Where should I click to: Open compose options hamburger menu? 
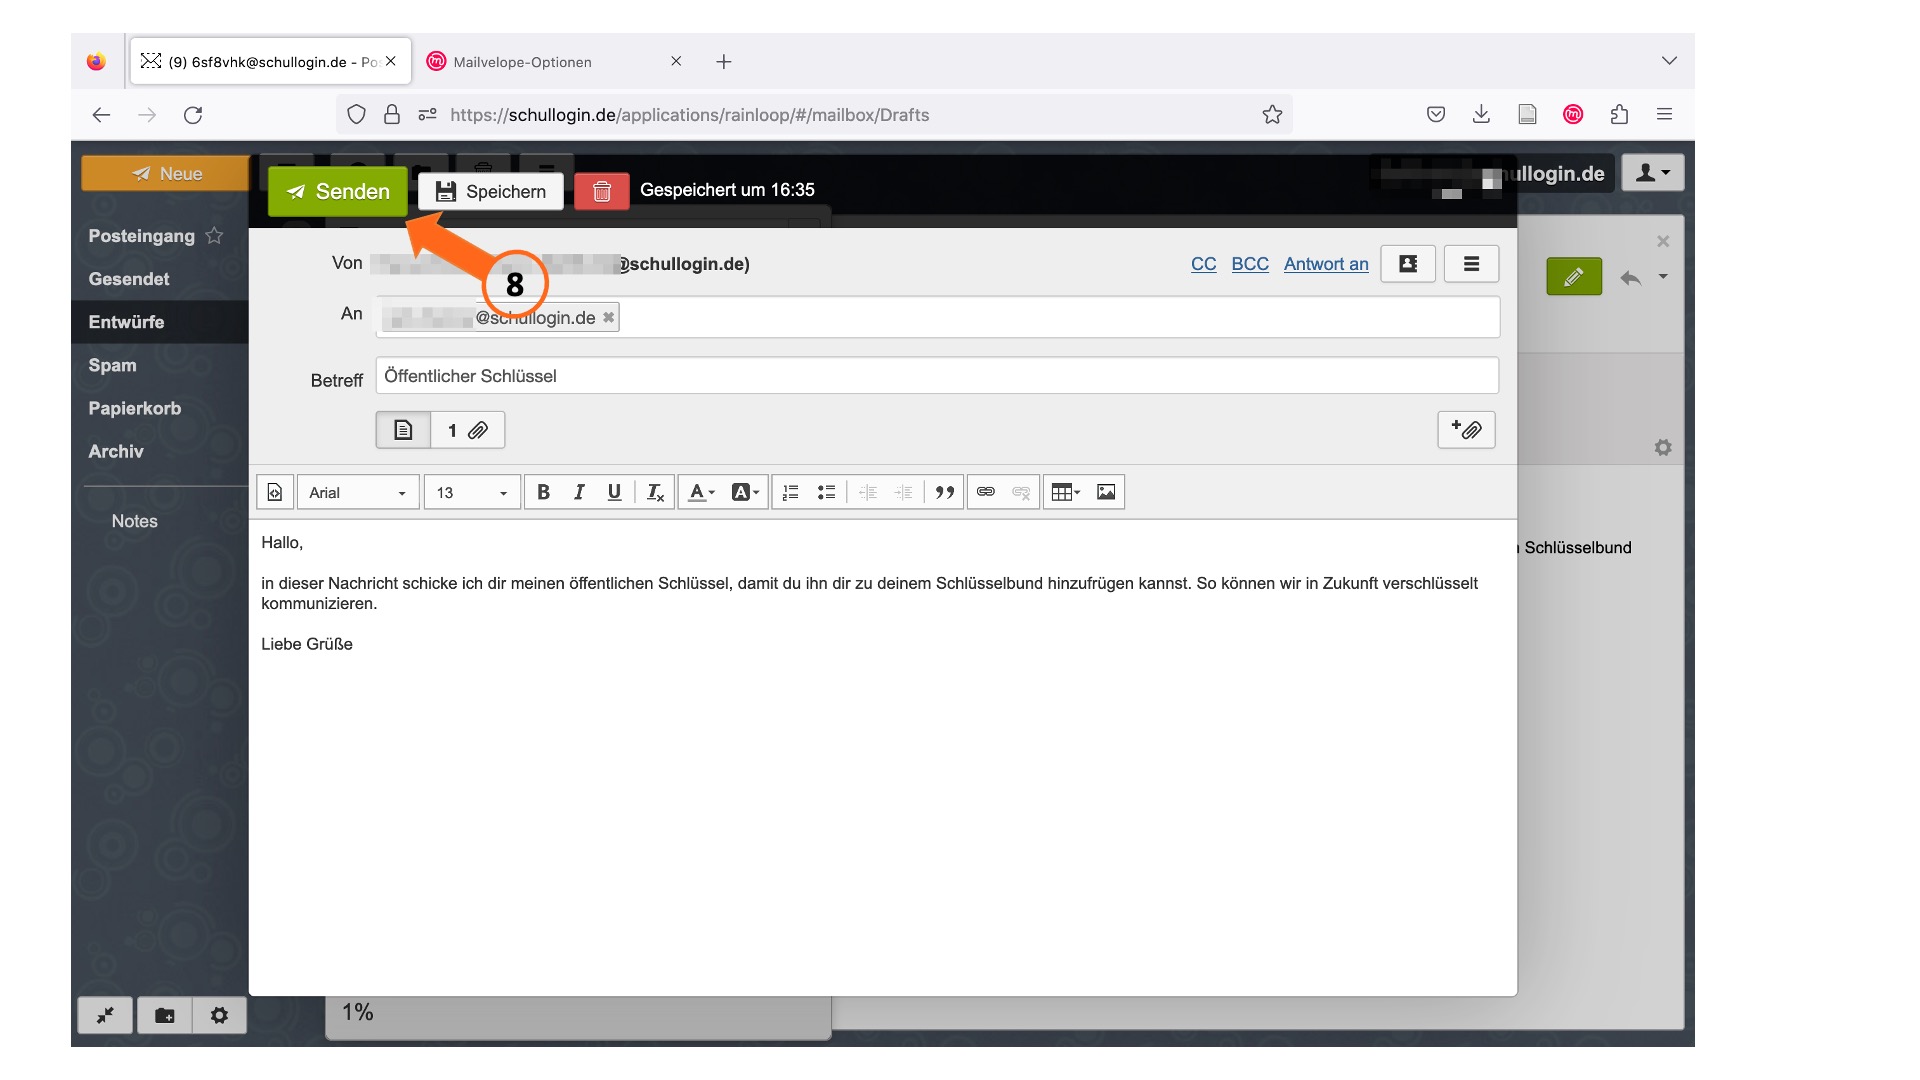pyautogui.click(x=1471, y=264)
